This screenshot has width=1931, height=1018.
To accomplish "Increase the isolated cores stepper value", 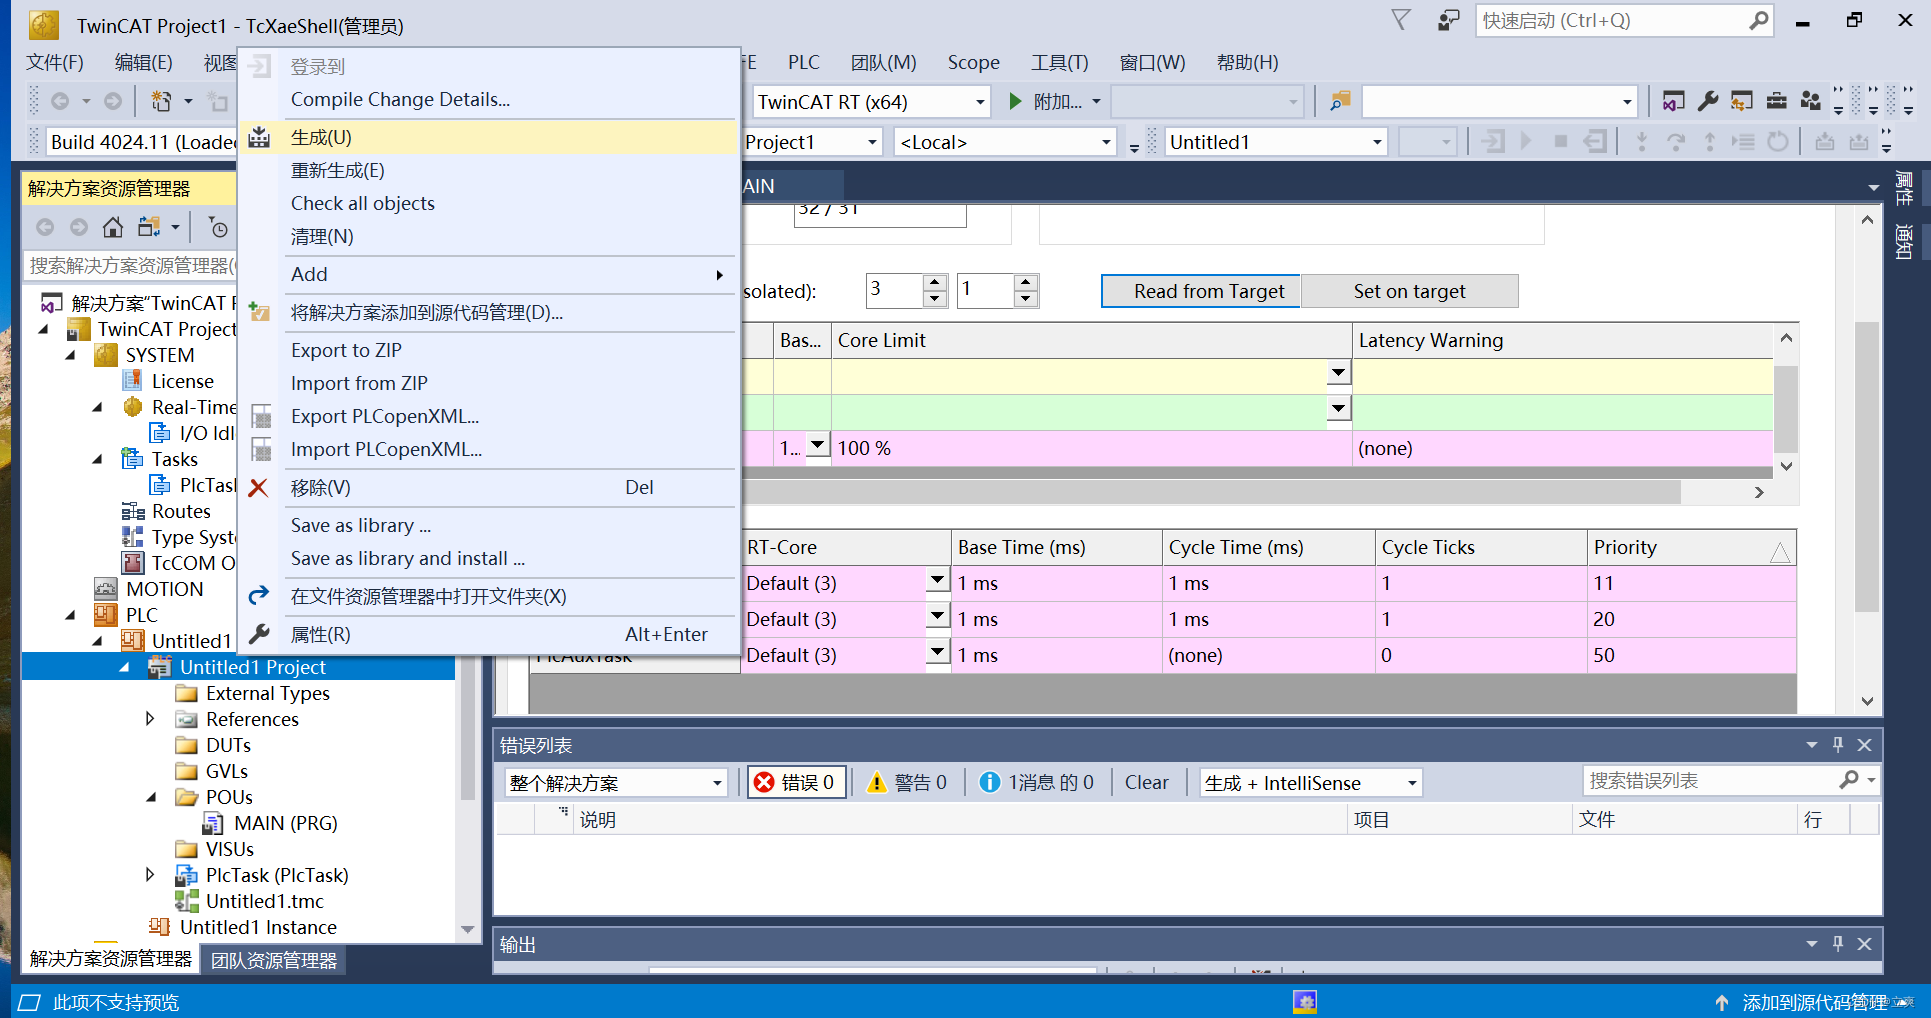I will click(935, 282).
